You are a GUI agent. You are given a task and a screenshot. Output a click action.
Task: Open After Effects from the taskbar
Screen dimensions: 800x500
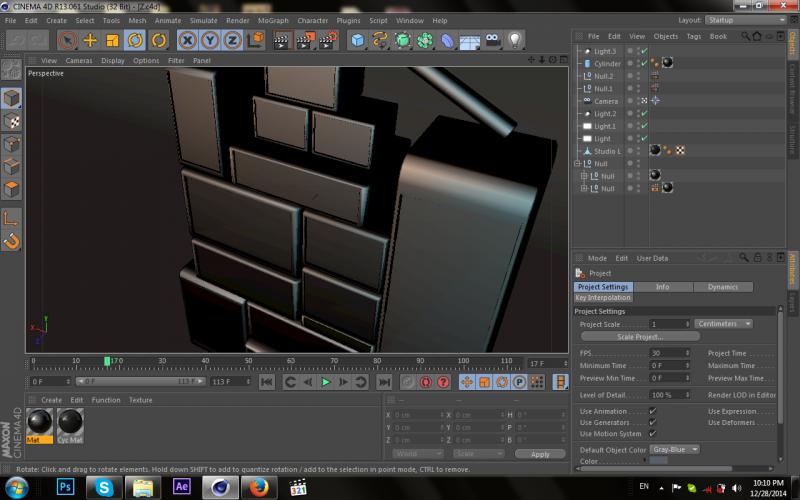[182, 487]
